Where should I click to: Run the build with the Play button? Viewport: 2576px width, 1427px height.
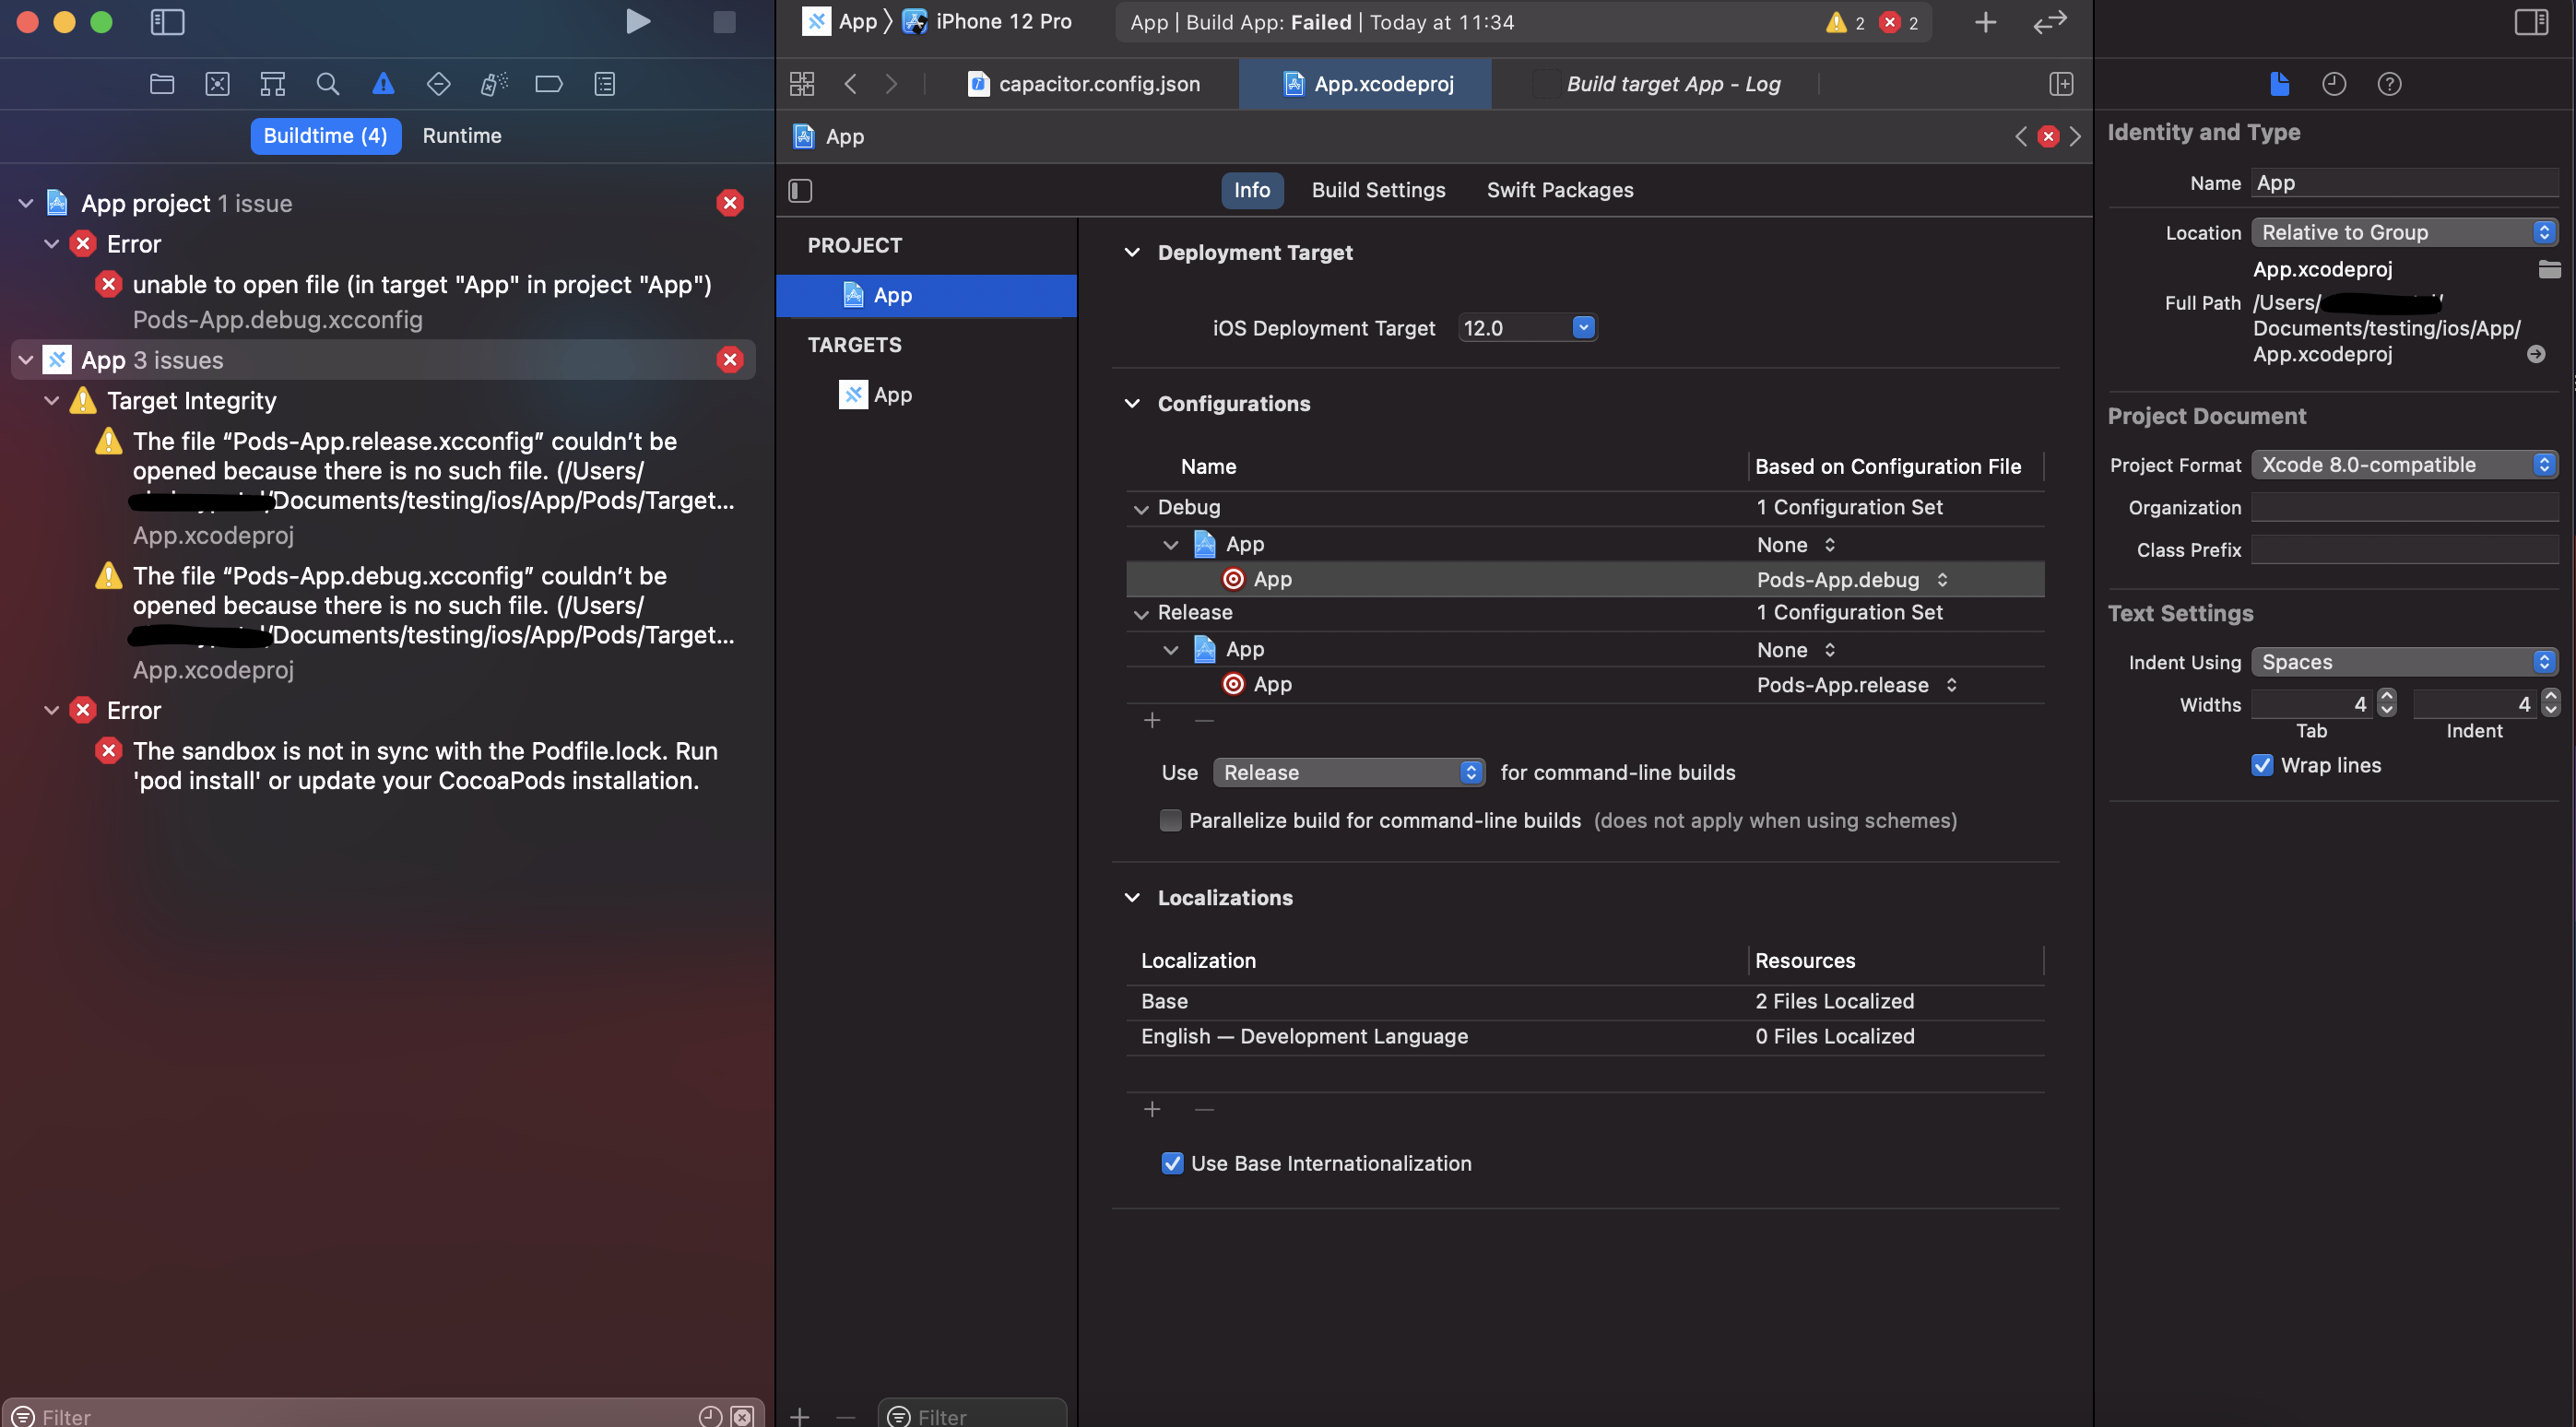(637, 21)
